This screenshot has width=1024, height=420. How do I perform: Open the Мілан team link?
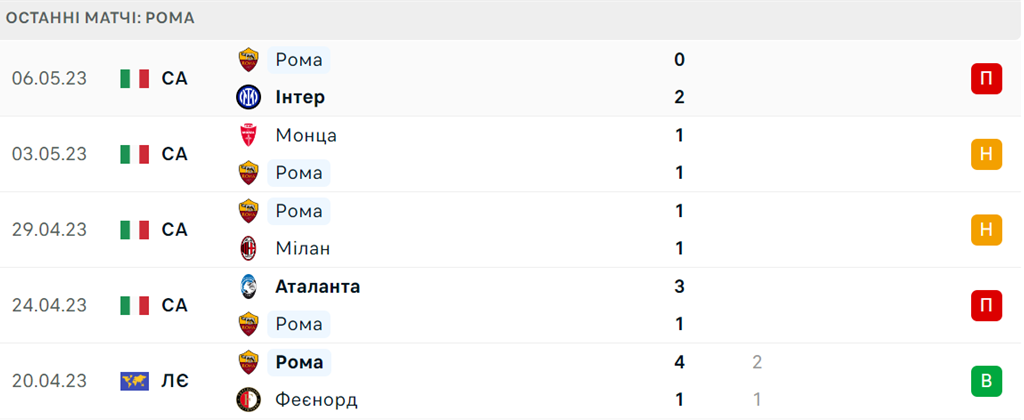(302, 248)
